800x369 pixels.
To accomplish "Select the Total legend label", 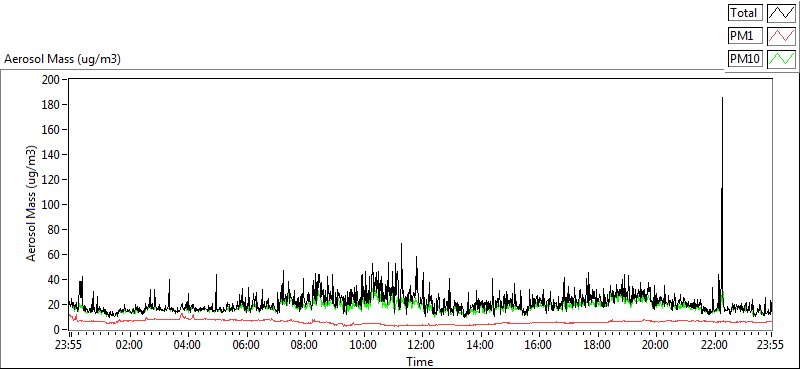I will click(745, 13).
